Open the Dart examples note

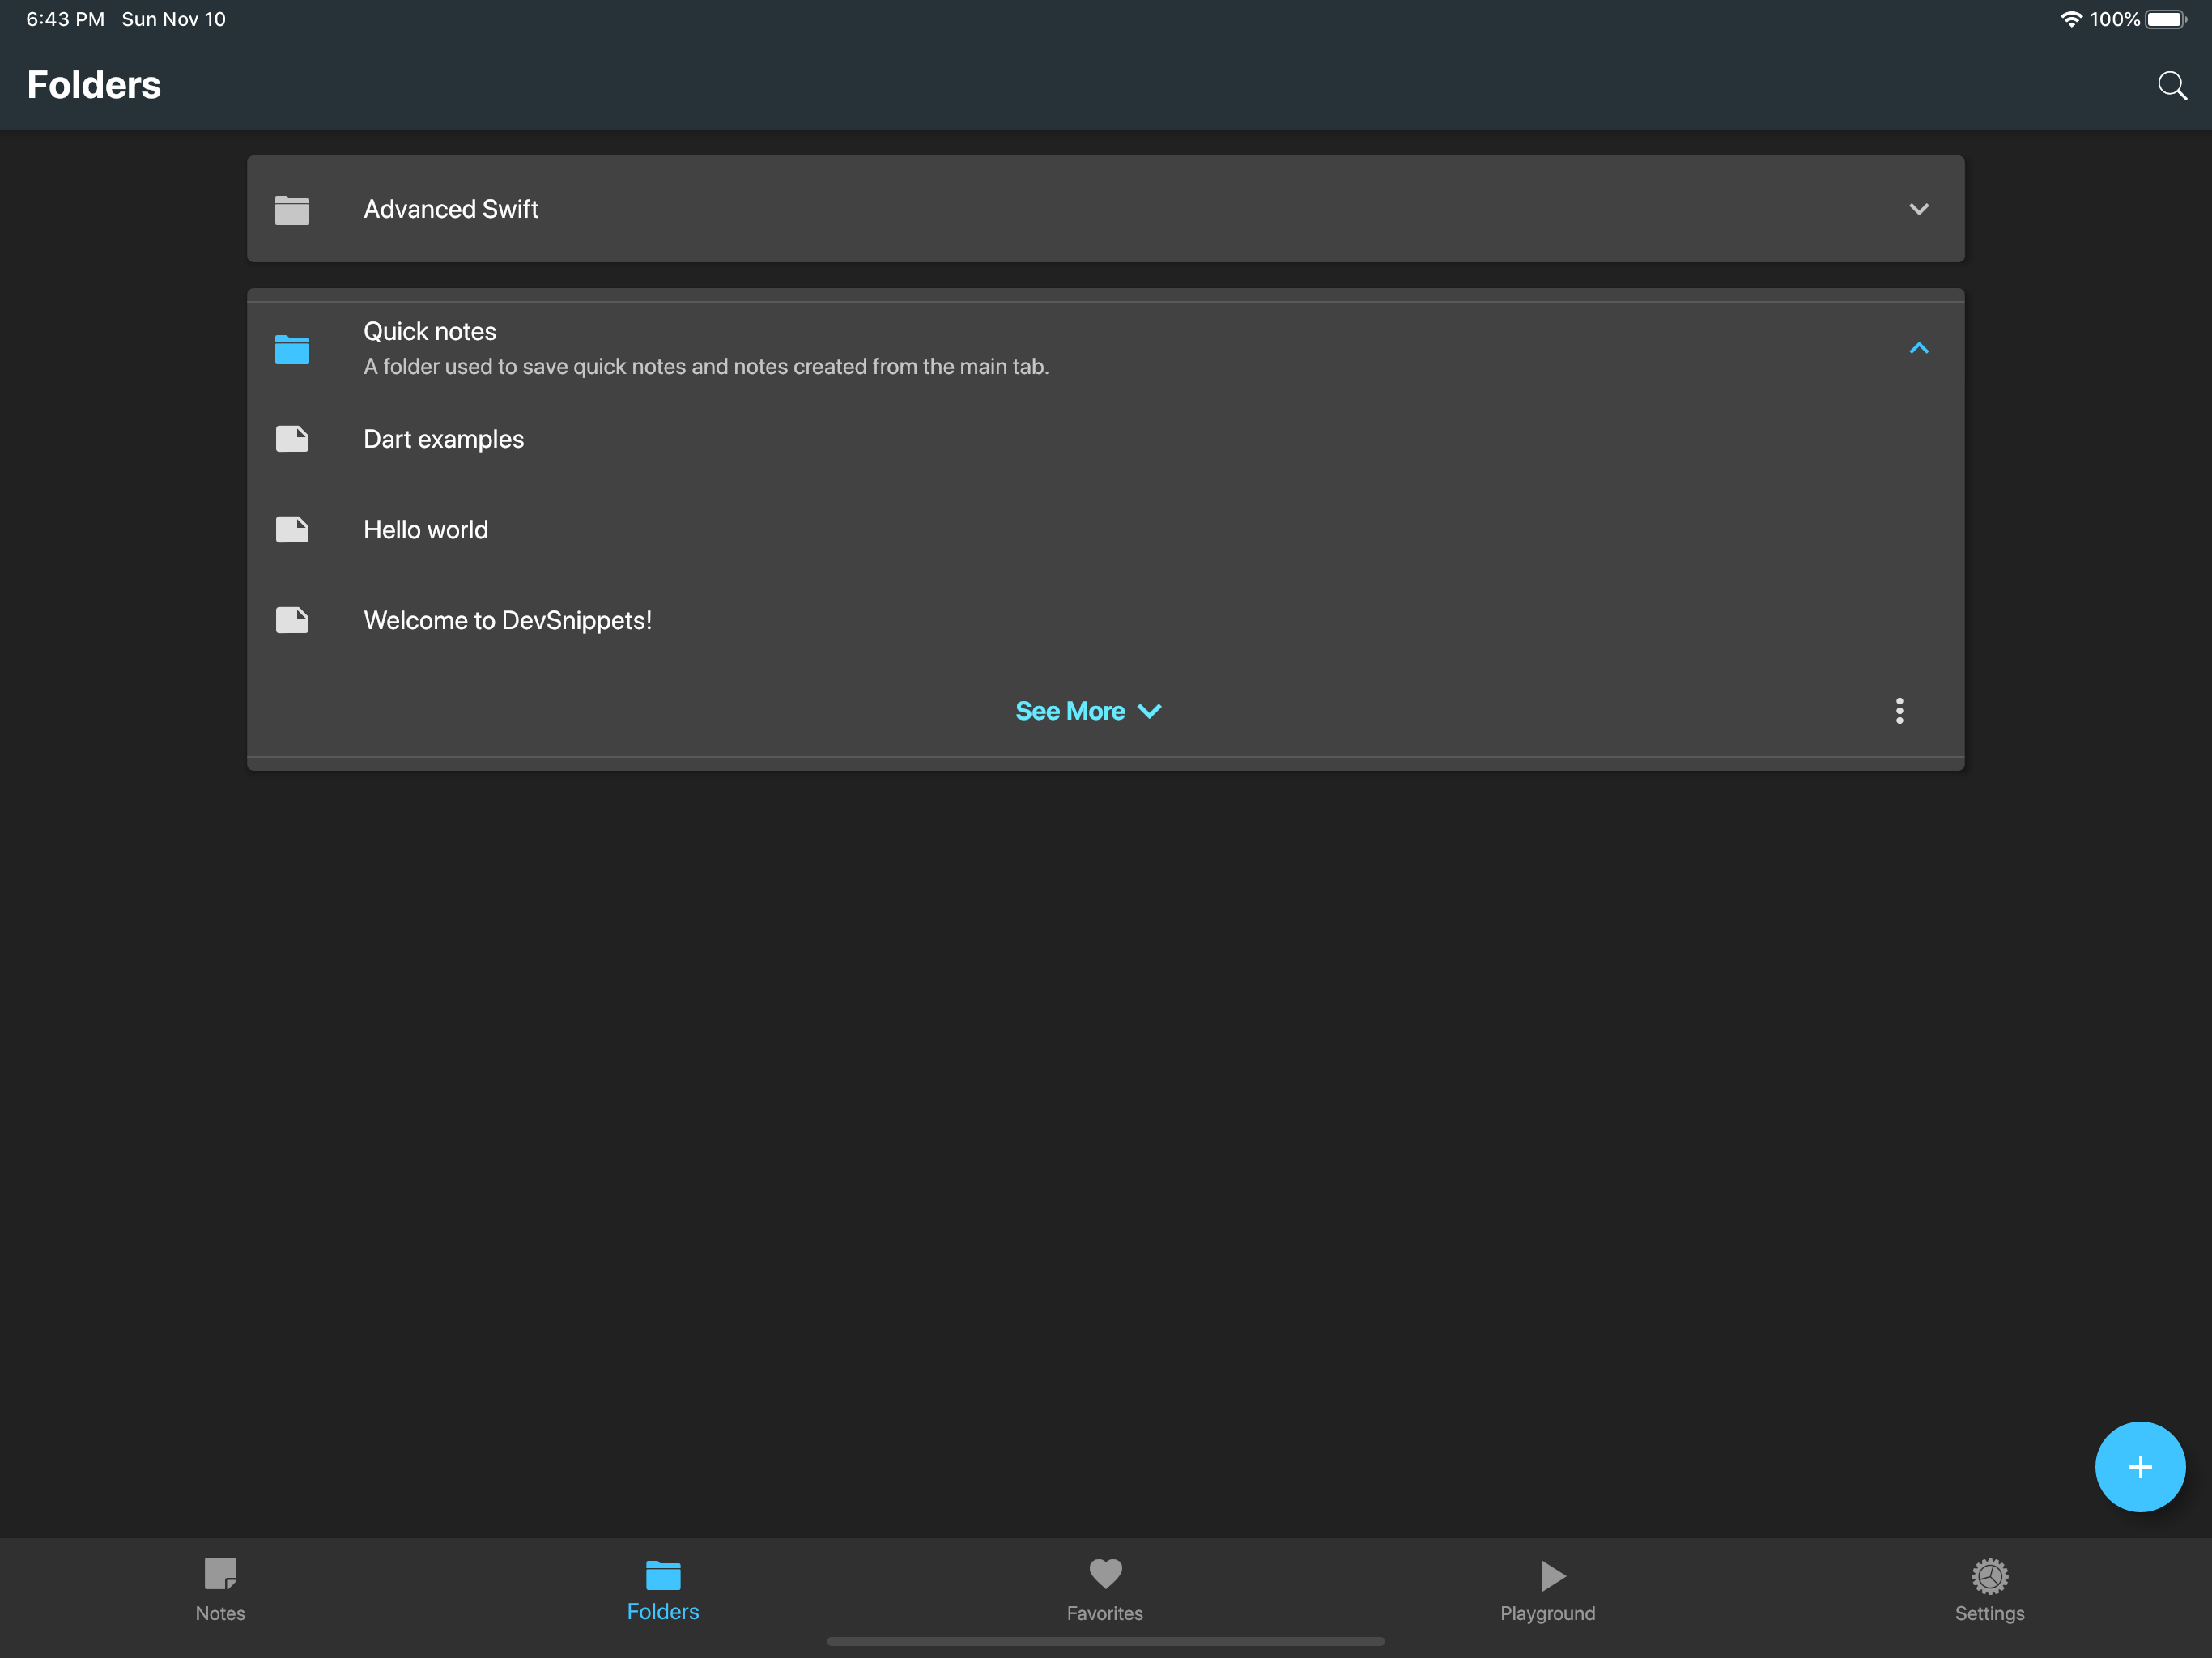tap(443, 439)
